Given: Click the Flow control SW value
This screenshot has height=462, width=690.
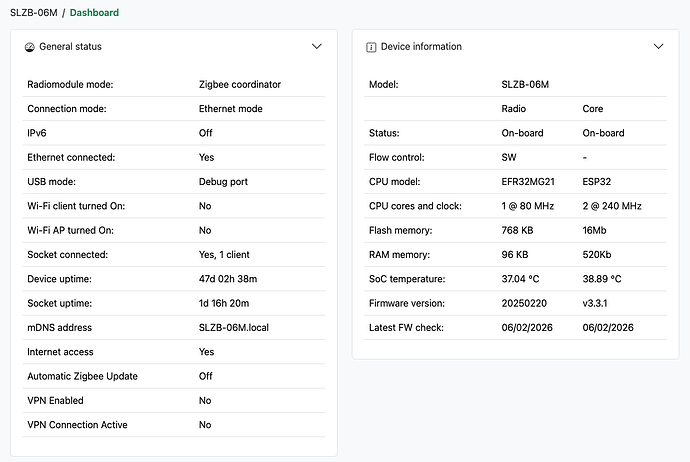Looking at the screenshot, I should coord(509,157).
